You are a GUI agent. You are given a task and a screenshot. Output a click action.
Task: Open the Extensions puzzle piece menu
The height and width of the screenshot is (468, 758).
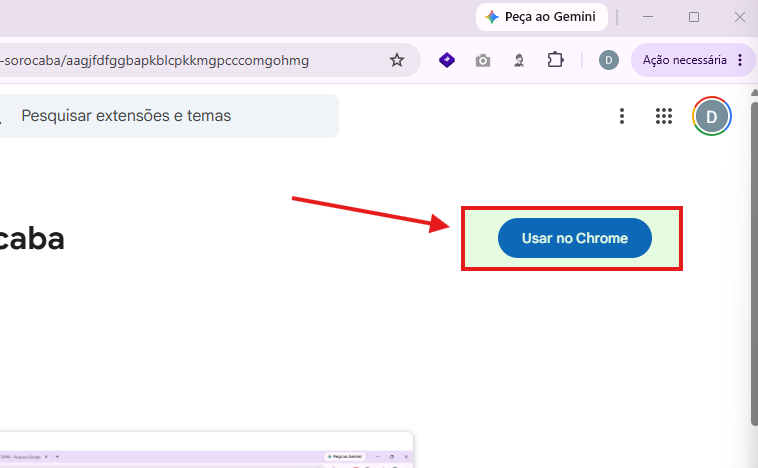555,60
